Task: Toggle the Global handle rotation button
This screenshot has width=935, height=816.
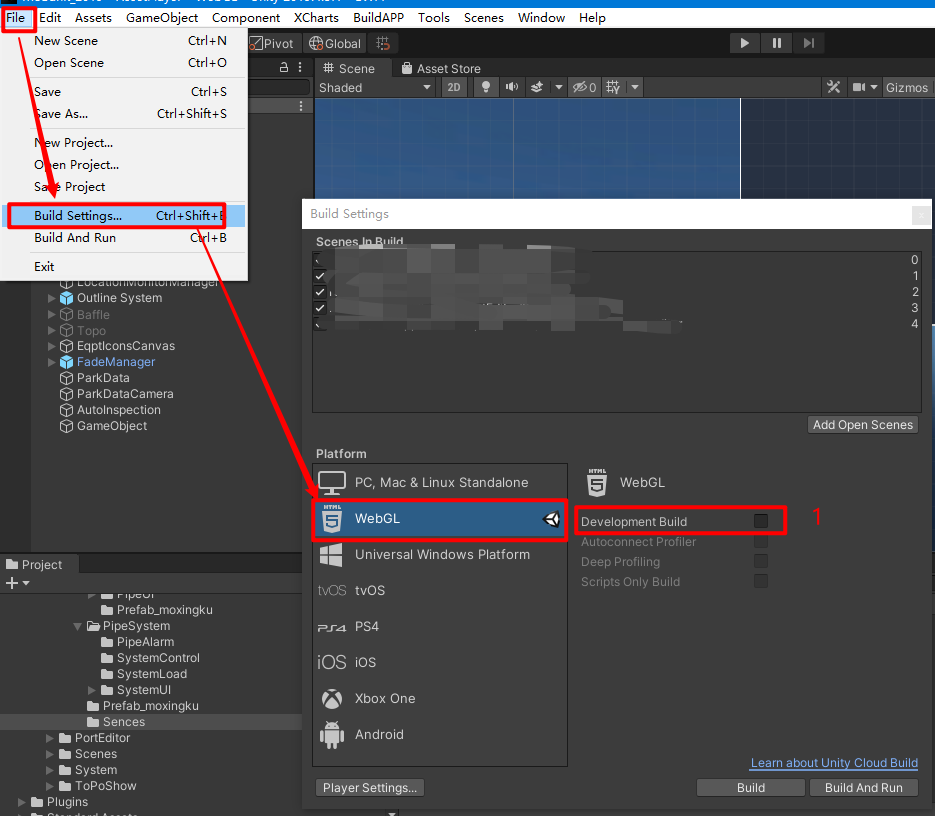Action: click(x=335, y=44)
